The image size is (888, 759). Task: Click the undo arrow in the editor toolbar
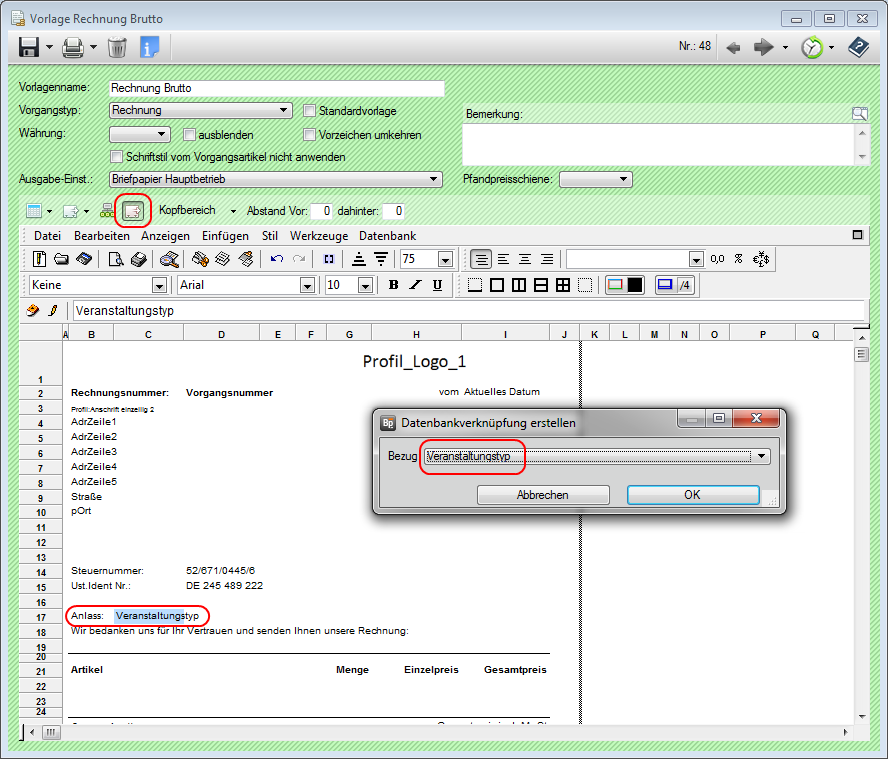click(277, 259)
